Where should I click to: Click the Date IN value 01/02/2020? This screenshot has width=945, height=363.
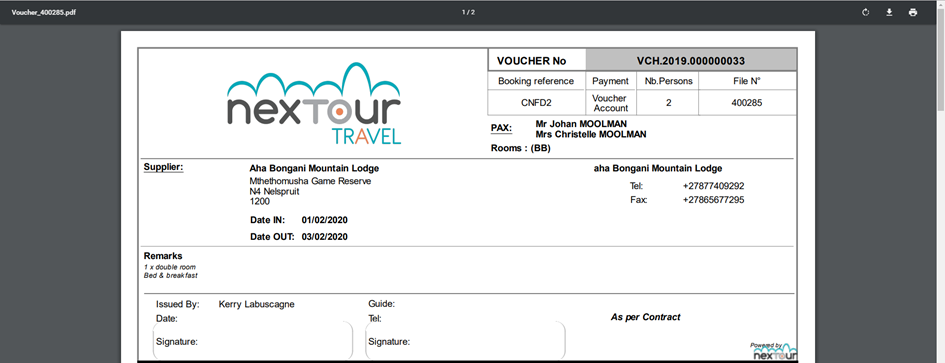click(325, 220)
